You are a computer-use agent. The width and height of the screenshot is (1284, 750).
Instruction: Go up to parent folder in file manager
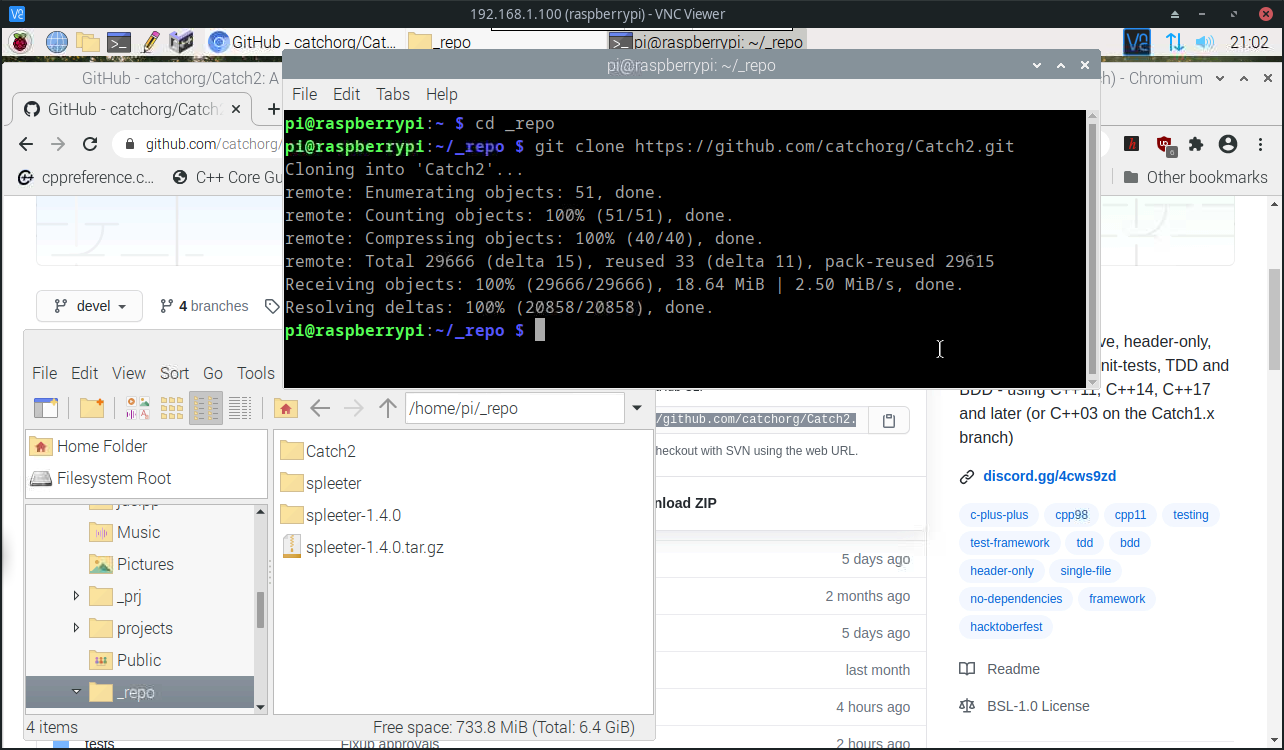pos(388,408)
